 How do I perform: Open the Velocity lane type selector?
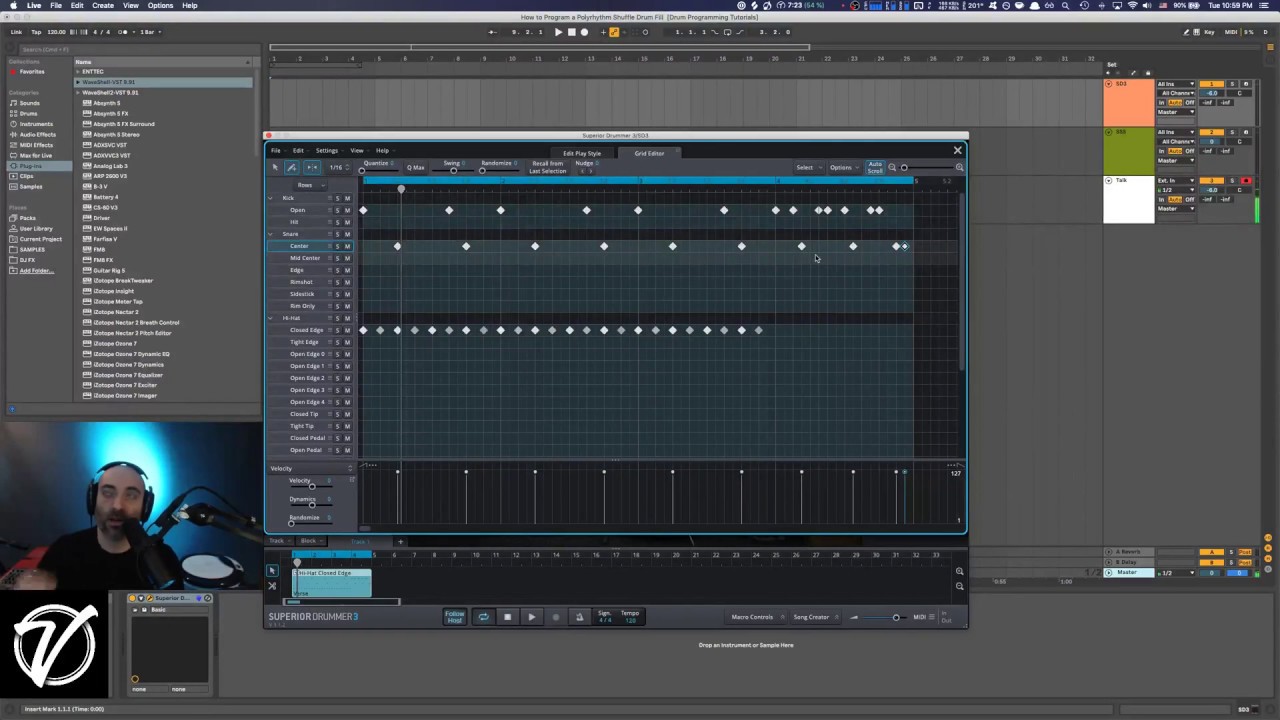pos(310,468)
